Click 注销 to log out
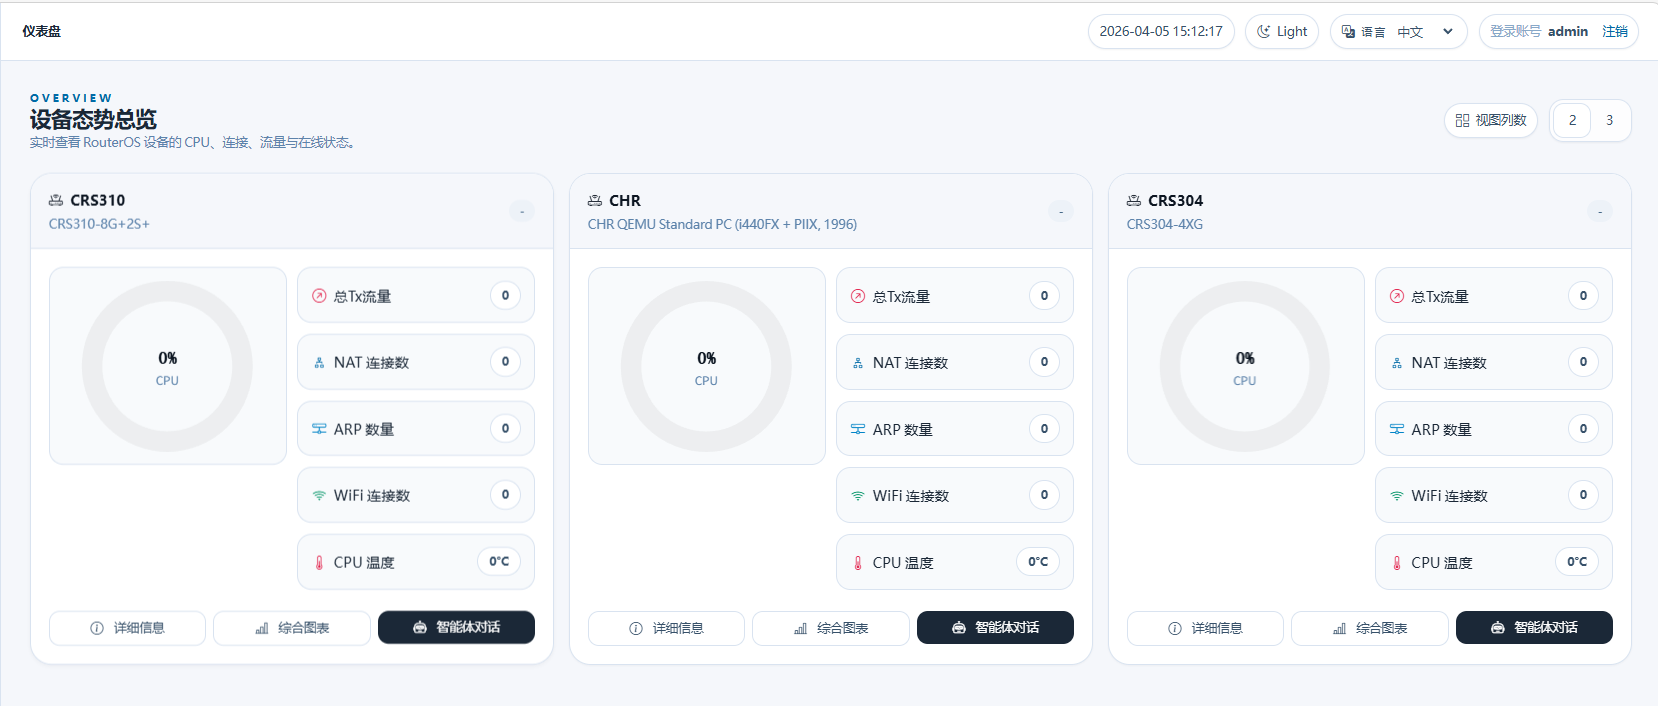The height and width of the screenshot is (706, 1658). 1615,31
